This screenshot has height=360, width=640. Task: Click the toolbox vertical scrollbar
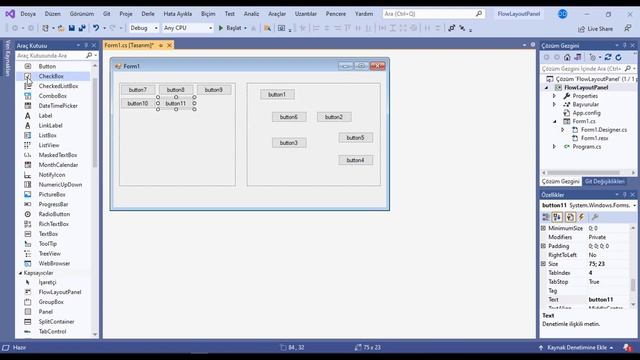click(x=95, y=122)
